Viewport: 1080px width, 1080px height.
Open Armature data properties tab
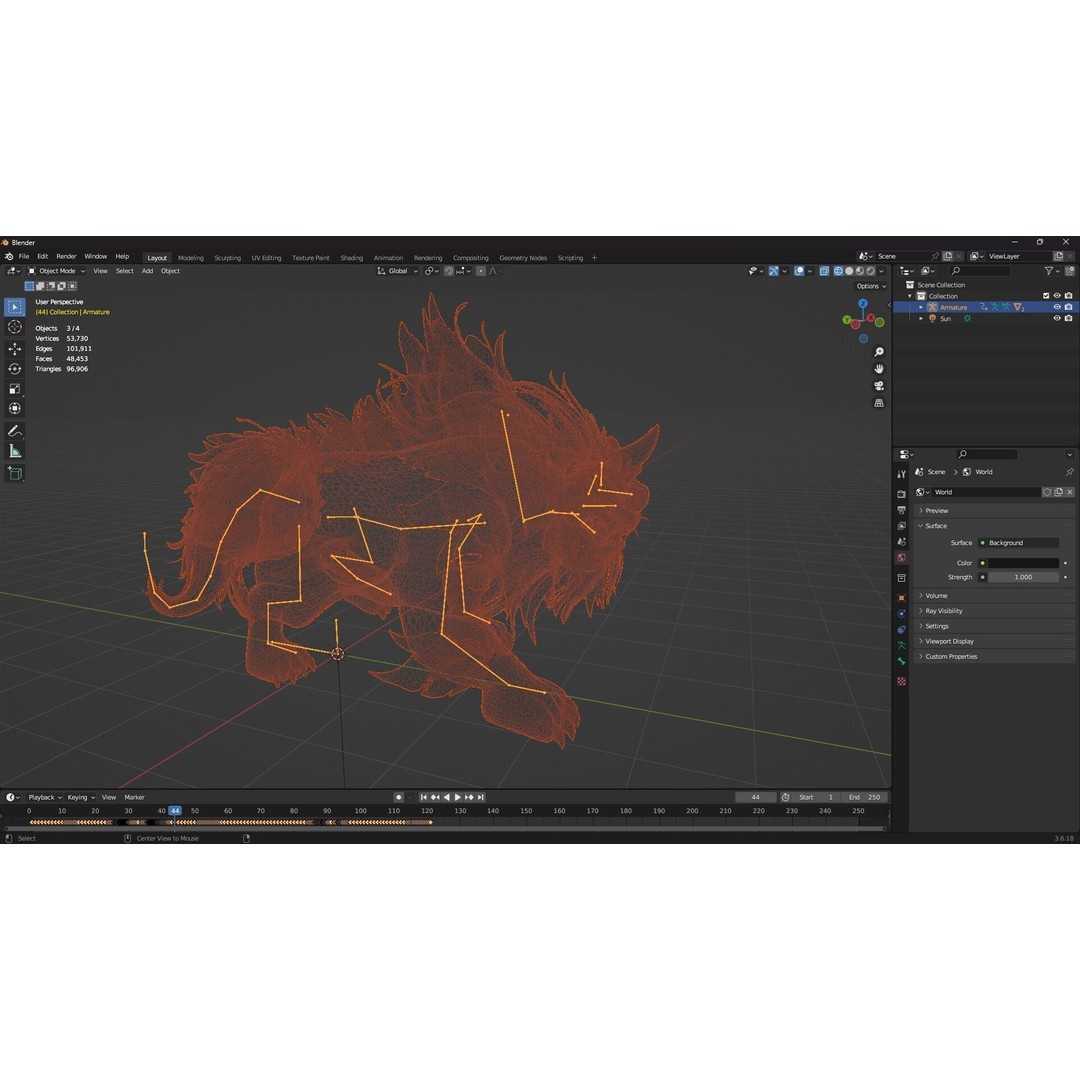click(x=901, y=645)
